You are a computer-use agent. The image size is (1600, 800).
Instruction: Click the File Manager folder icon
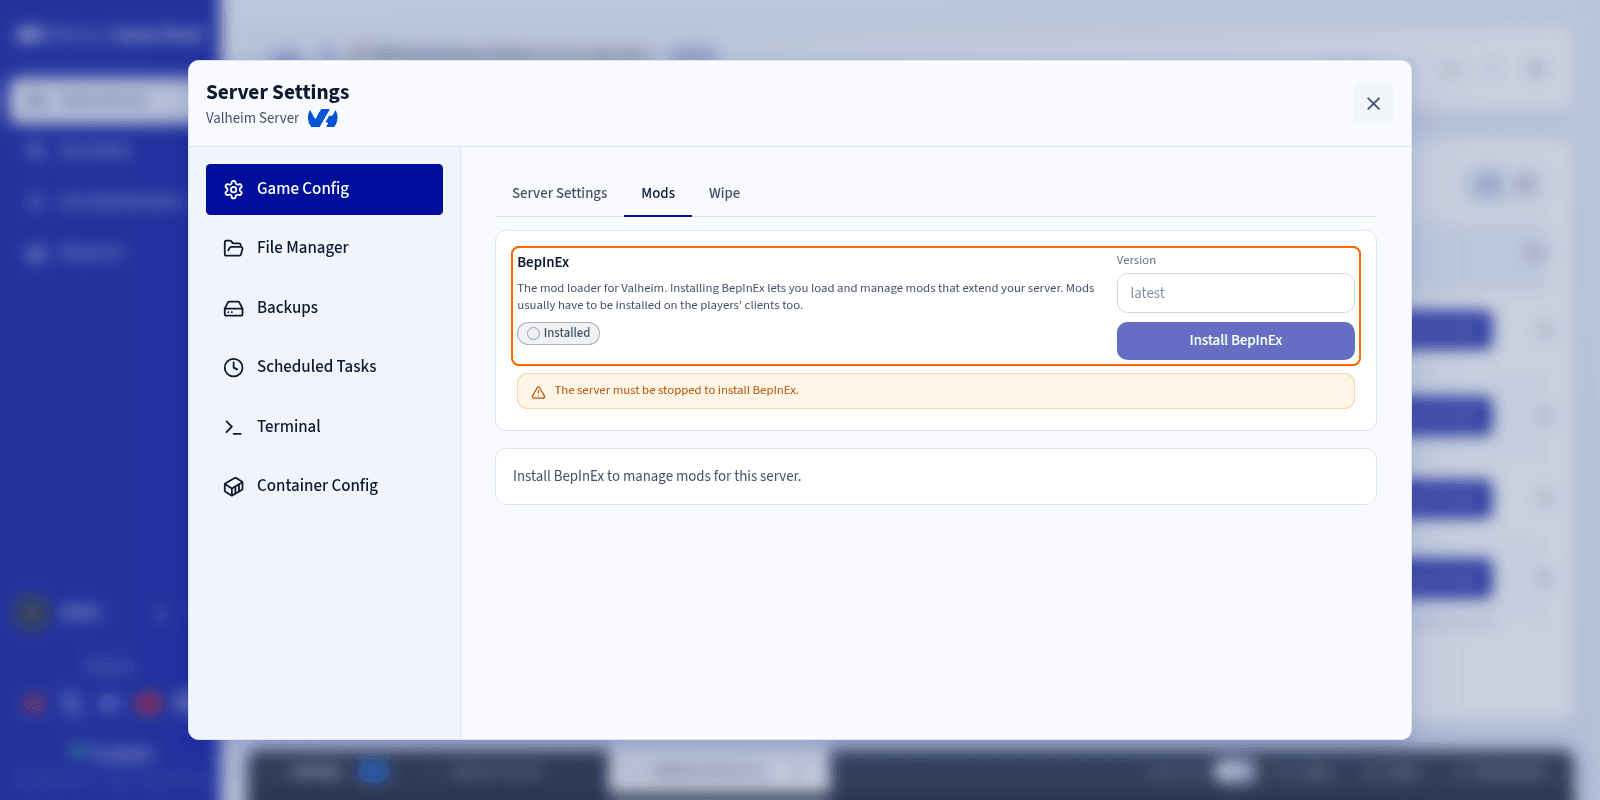pos(233,248)
